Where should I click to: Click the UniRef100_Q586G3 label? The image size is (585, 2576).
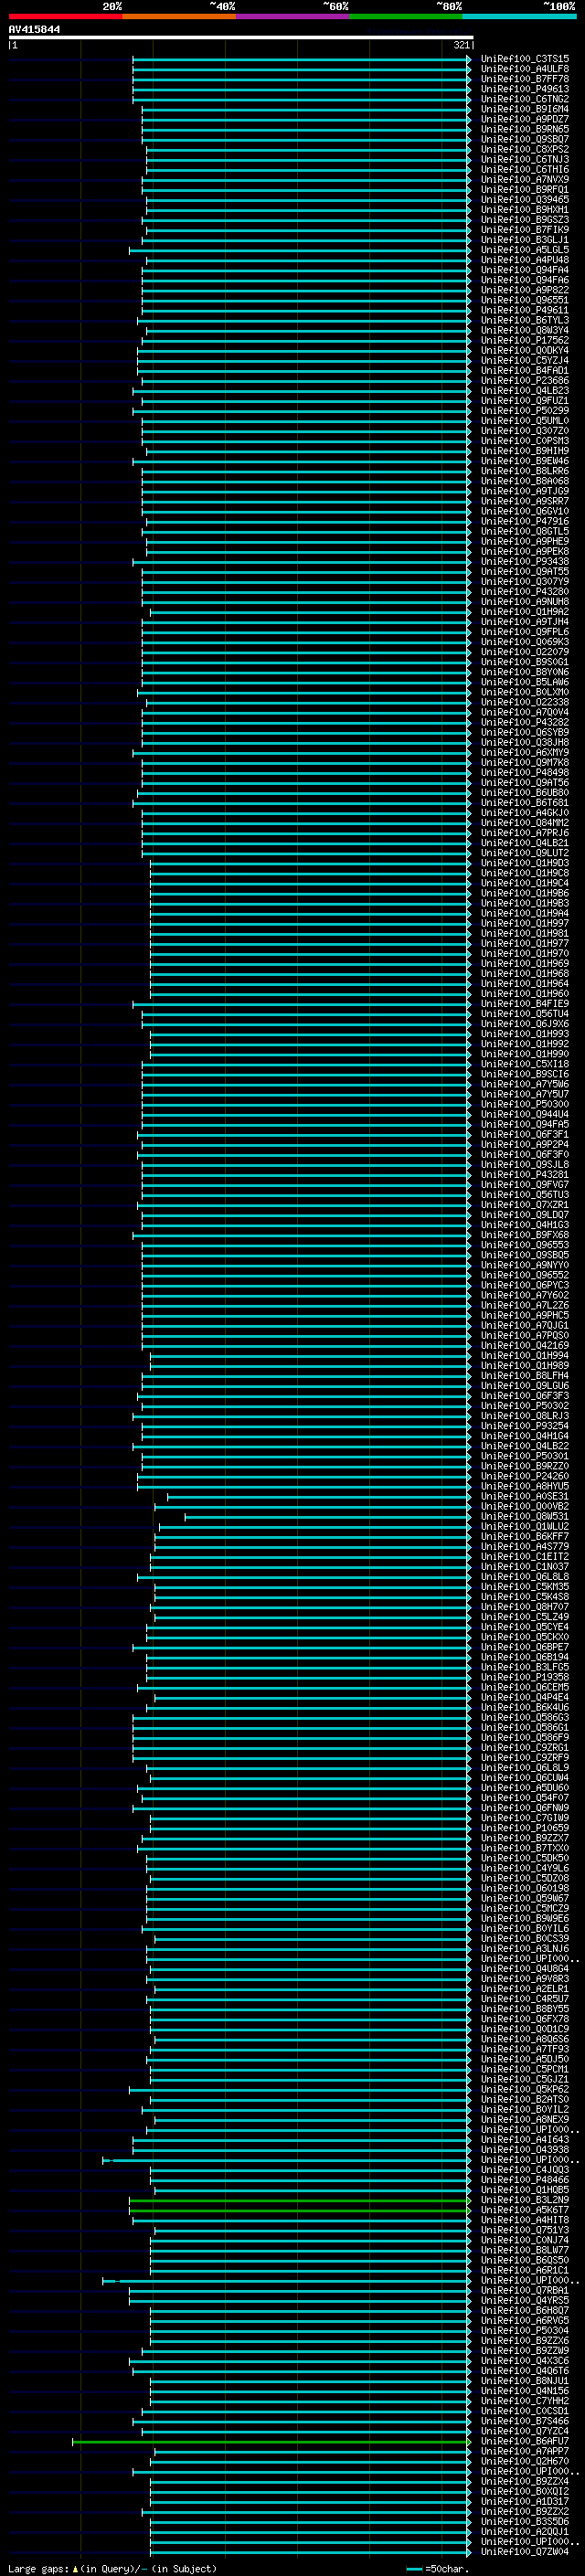pos(525,1718)
